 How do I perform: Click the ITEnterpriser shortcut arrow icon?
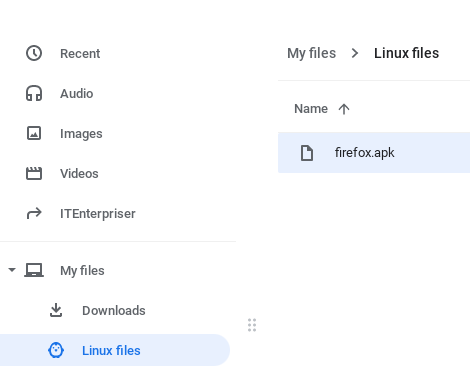pos(34,213)
